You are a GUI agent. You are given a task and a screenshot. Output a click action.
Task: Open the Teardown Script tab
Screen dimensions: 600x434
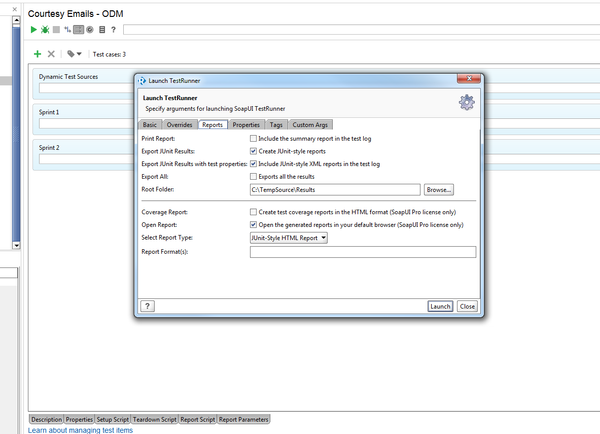point(155,419)
